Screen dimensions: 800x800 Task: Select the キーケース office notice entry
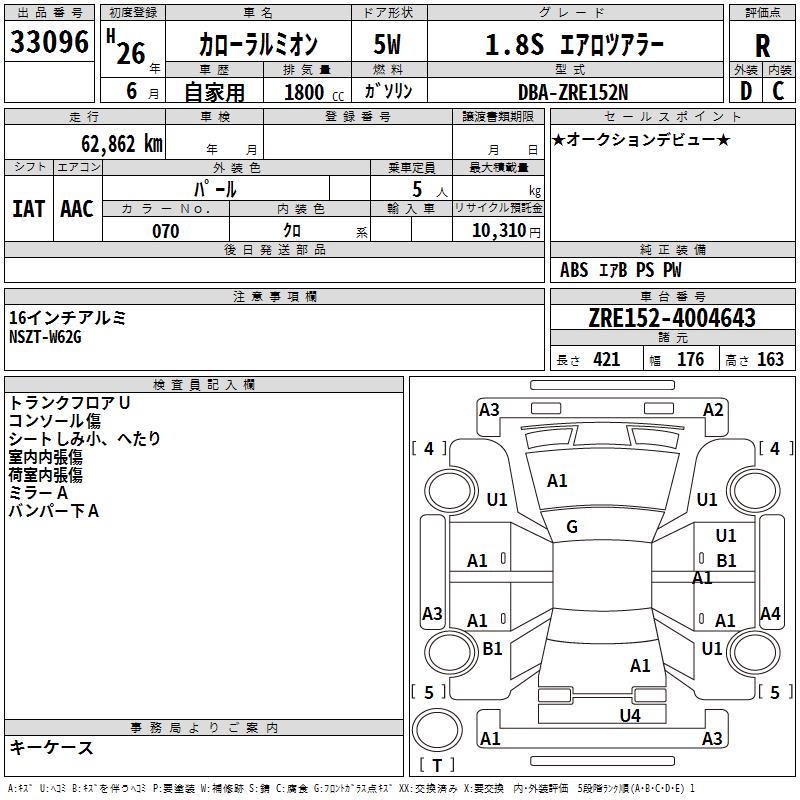[51, 747]
